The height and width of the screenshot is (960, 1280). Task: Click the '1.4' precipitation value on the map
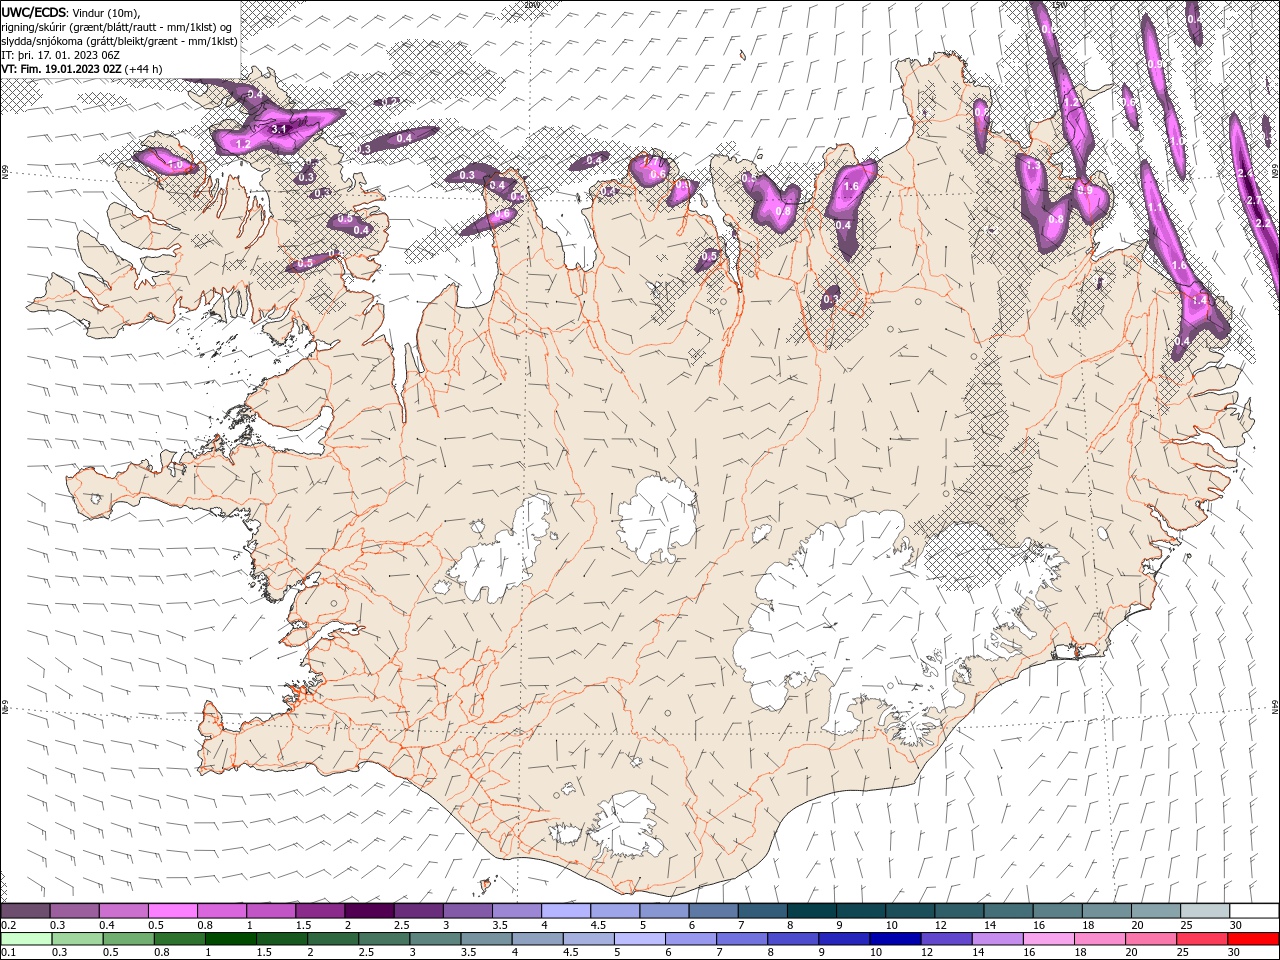coord(1201,299)
